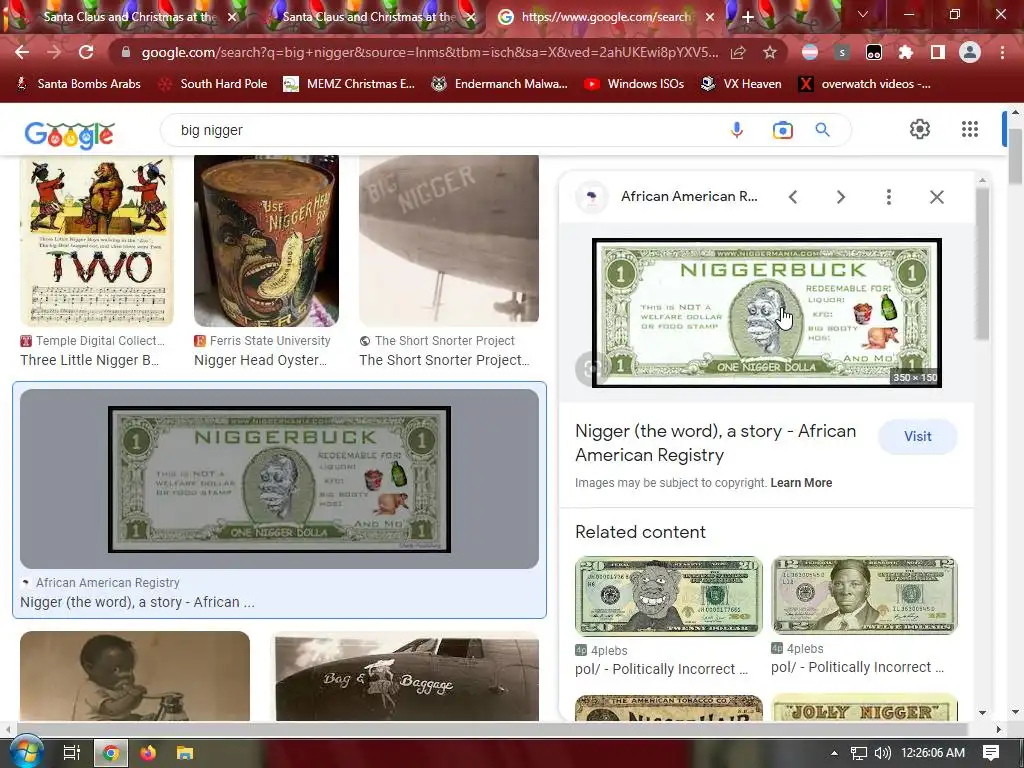Toggle the browser side panel
Image resolution: width=1024 pixels, height=768 pixels.
pyautogui.click(x=938, y=52)
